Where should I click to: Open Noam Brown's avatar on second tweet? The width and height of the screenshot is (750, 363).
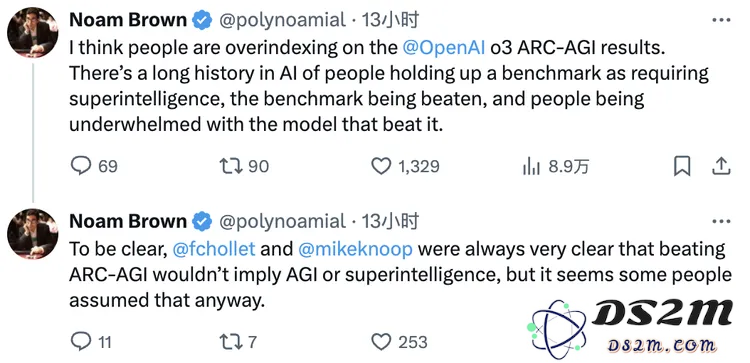33,234
